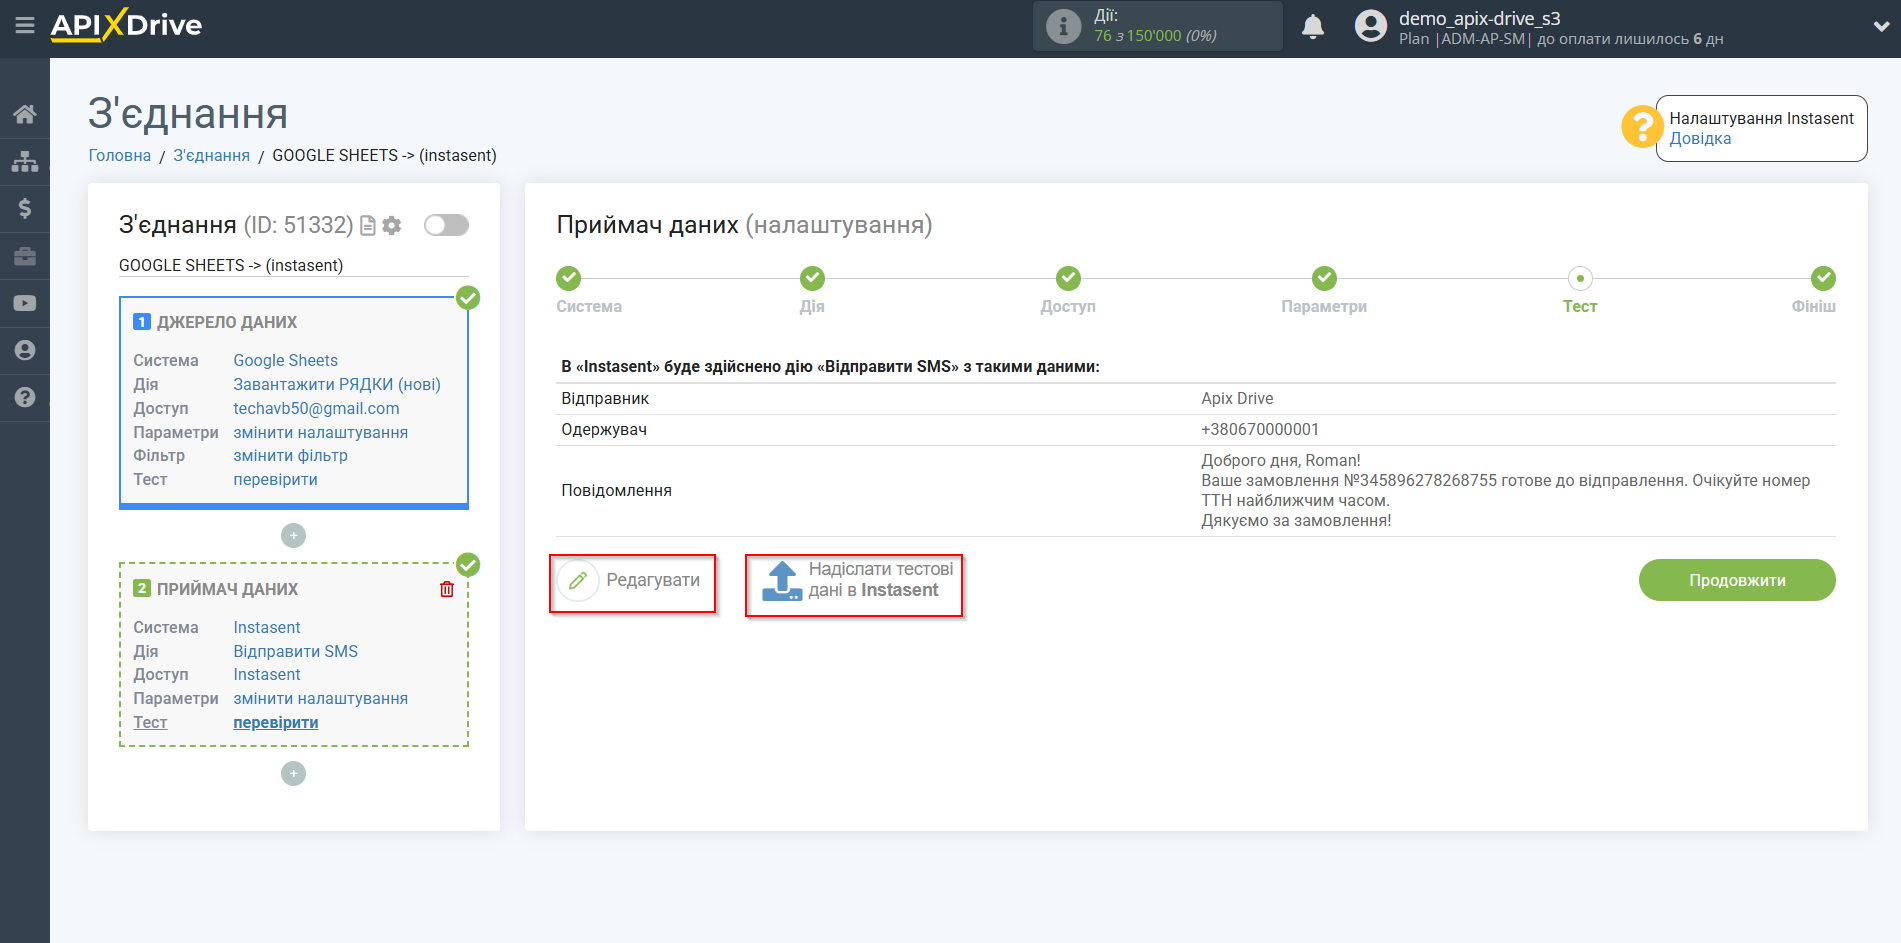Go to Доступ step
Screen dimensions: 1901x943
click(1068, 278)
